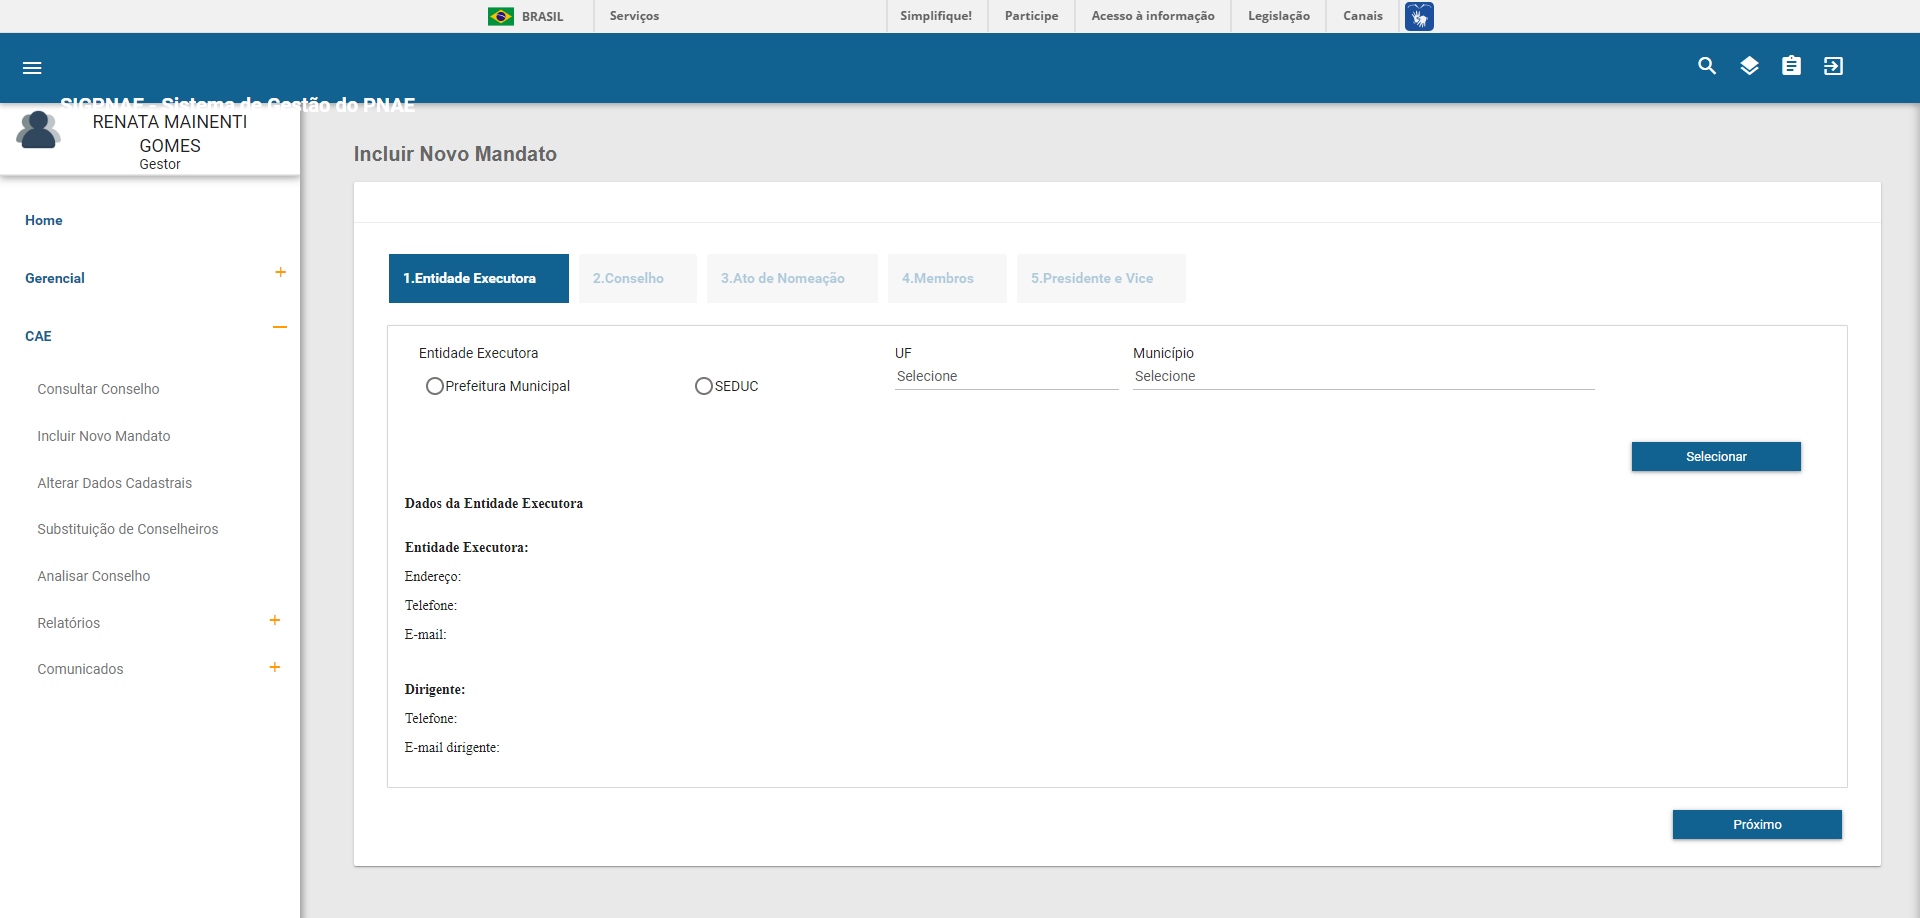Image resolution: width=1920 pixels, height=918 pixels.
Task: Switch to the 4.Membros tab
Action: pos(937,279)
